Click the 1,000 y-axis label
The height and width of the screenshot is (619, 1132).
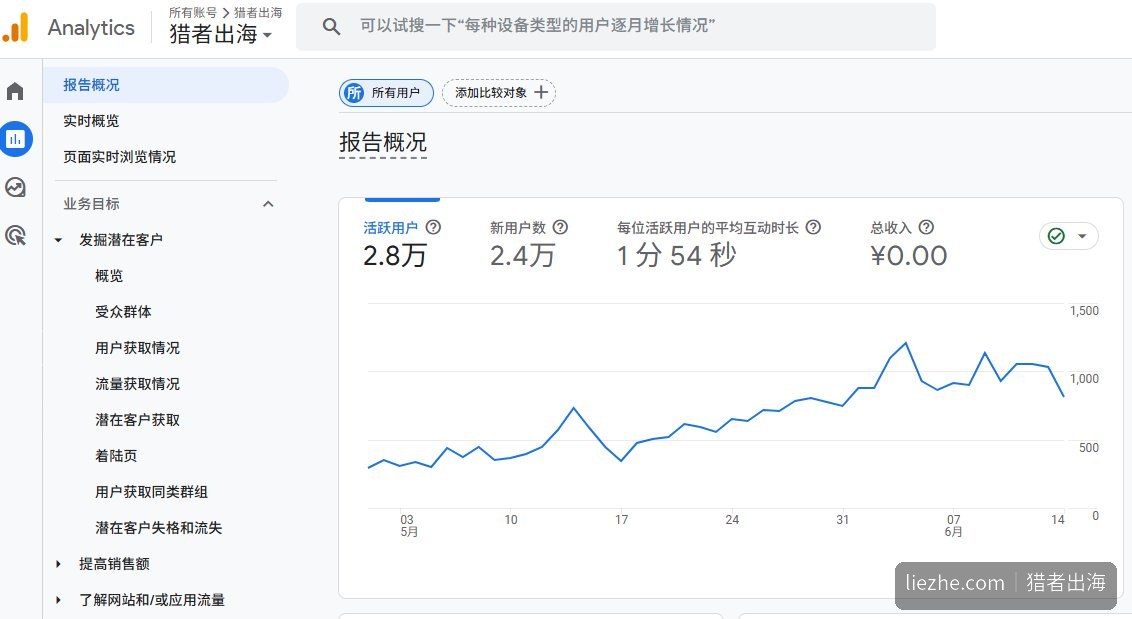(1084, 378)
